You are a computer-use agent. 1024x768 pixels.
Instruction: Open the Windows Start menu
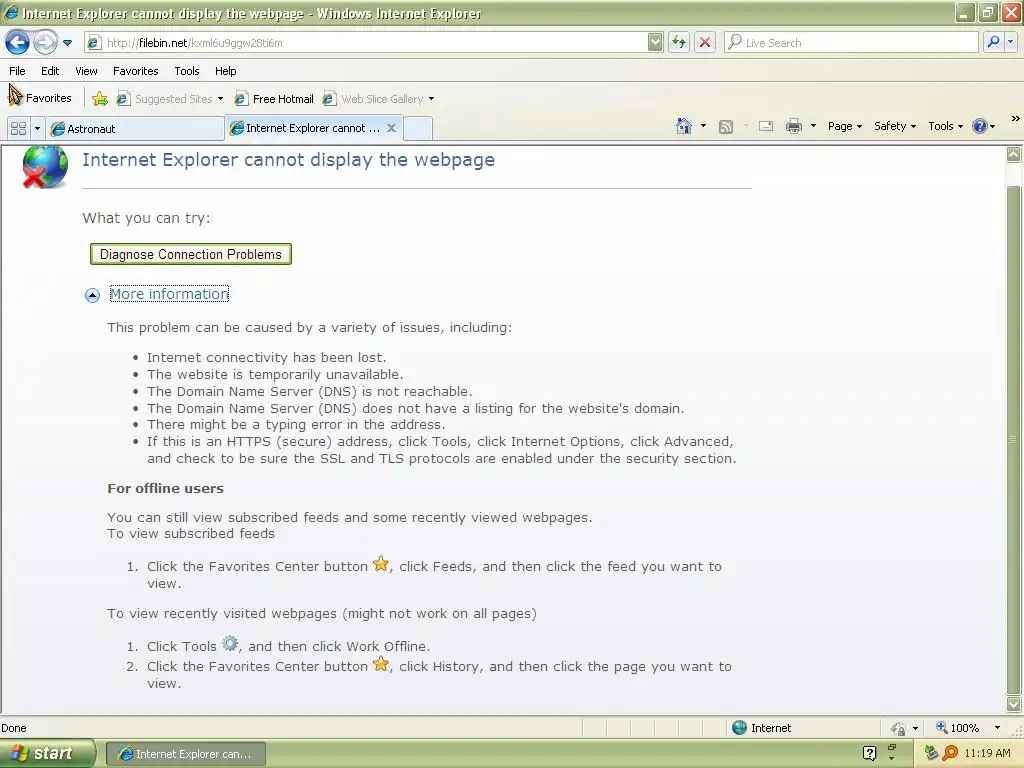tap(46, 754)
